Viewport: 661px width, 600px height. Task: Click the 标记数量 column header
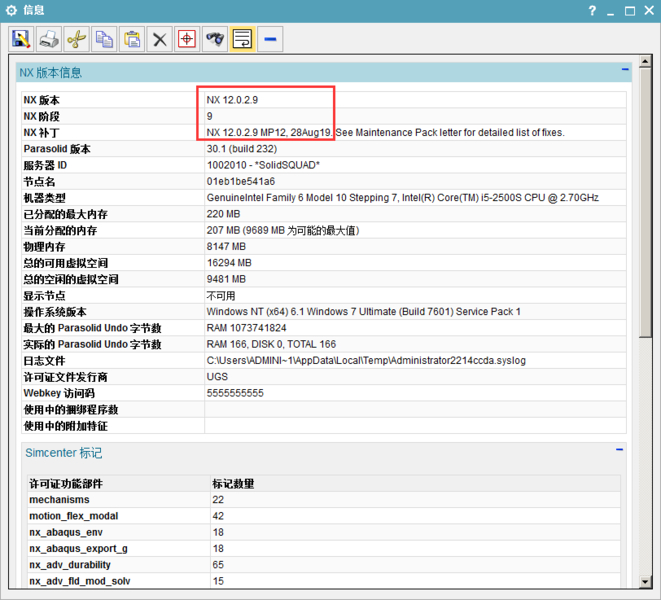pyautogui.click(x=233, y=484)
